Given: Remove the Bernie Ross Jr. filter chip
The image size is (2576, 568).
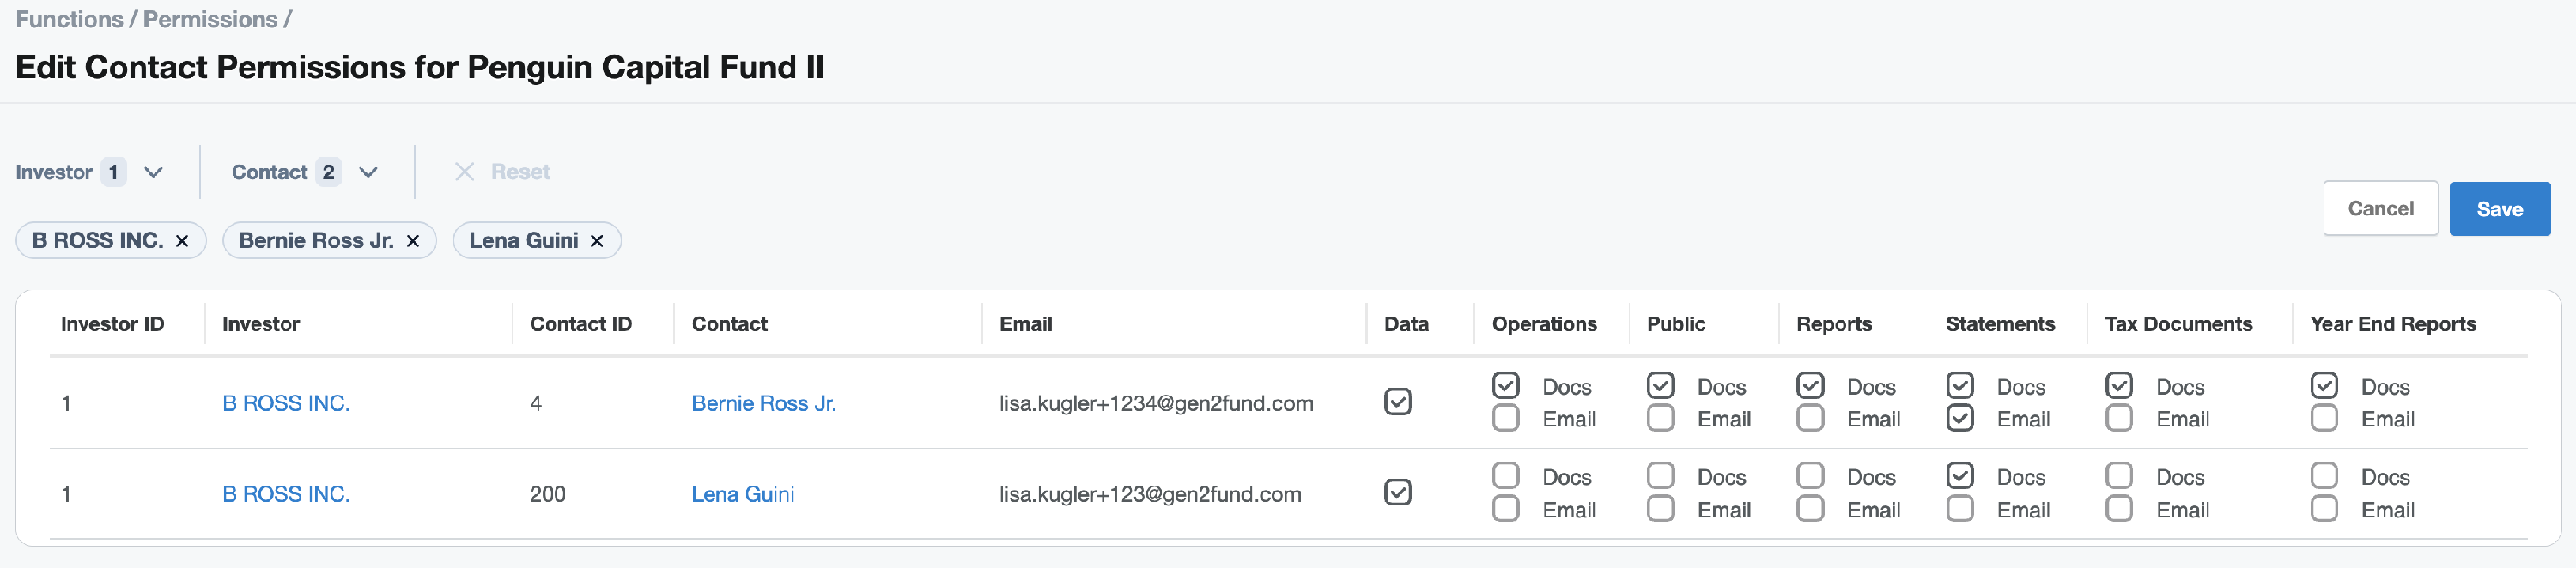Looking at the screenshot, I should point(412,241).
